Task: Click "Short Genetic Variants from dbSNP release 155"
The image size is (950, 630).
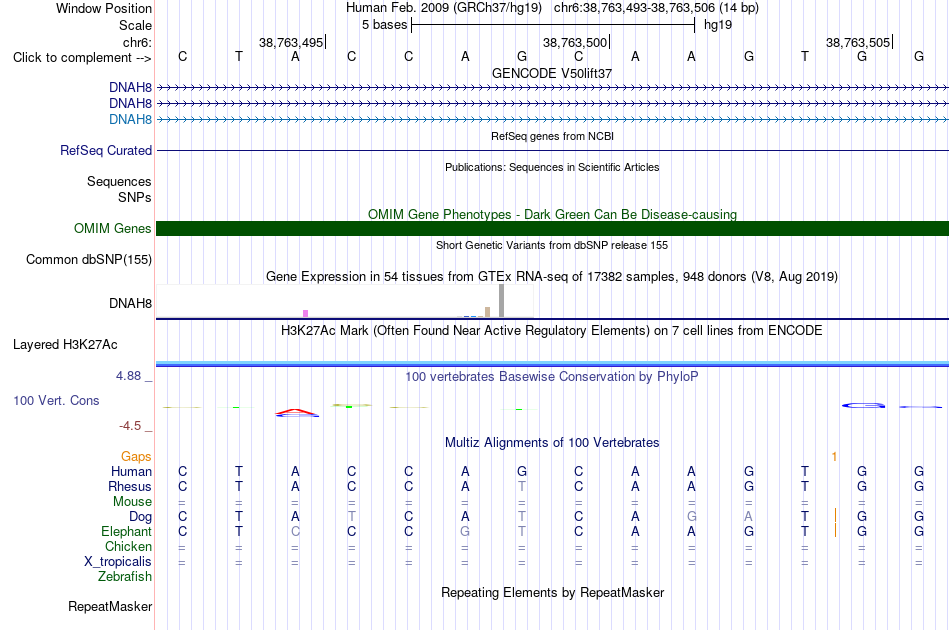Action: (x=552, y=245)
